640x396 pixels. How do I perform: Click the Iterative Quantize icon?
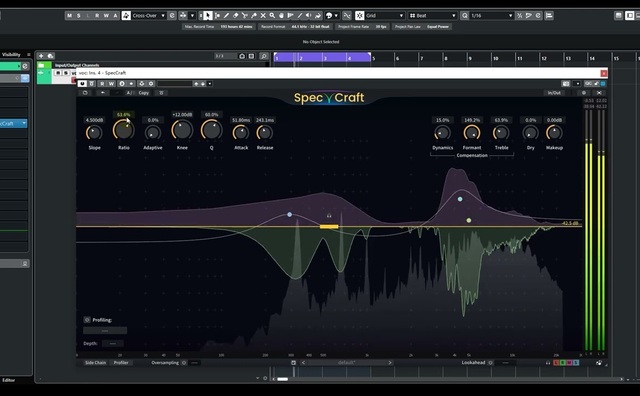(x=520, y=16)
